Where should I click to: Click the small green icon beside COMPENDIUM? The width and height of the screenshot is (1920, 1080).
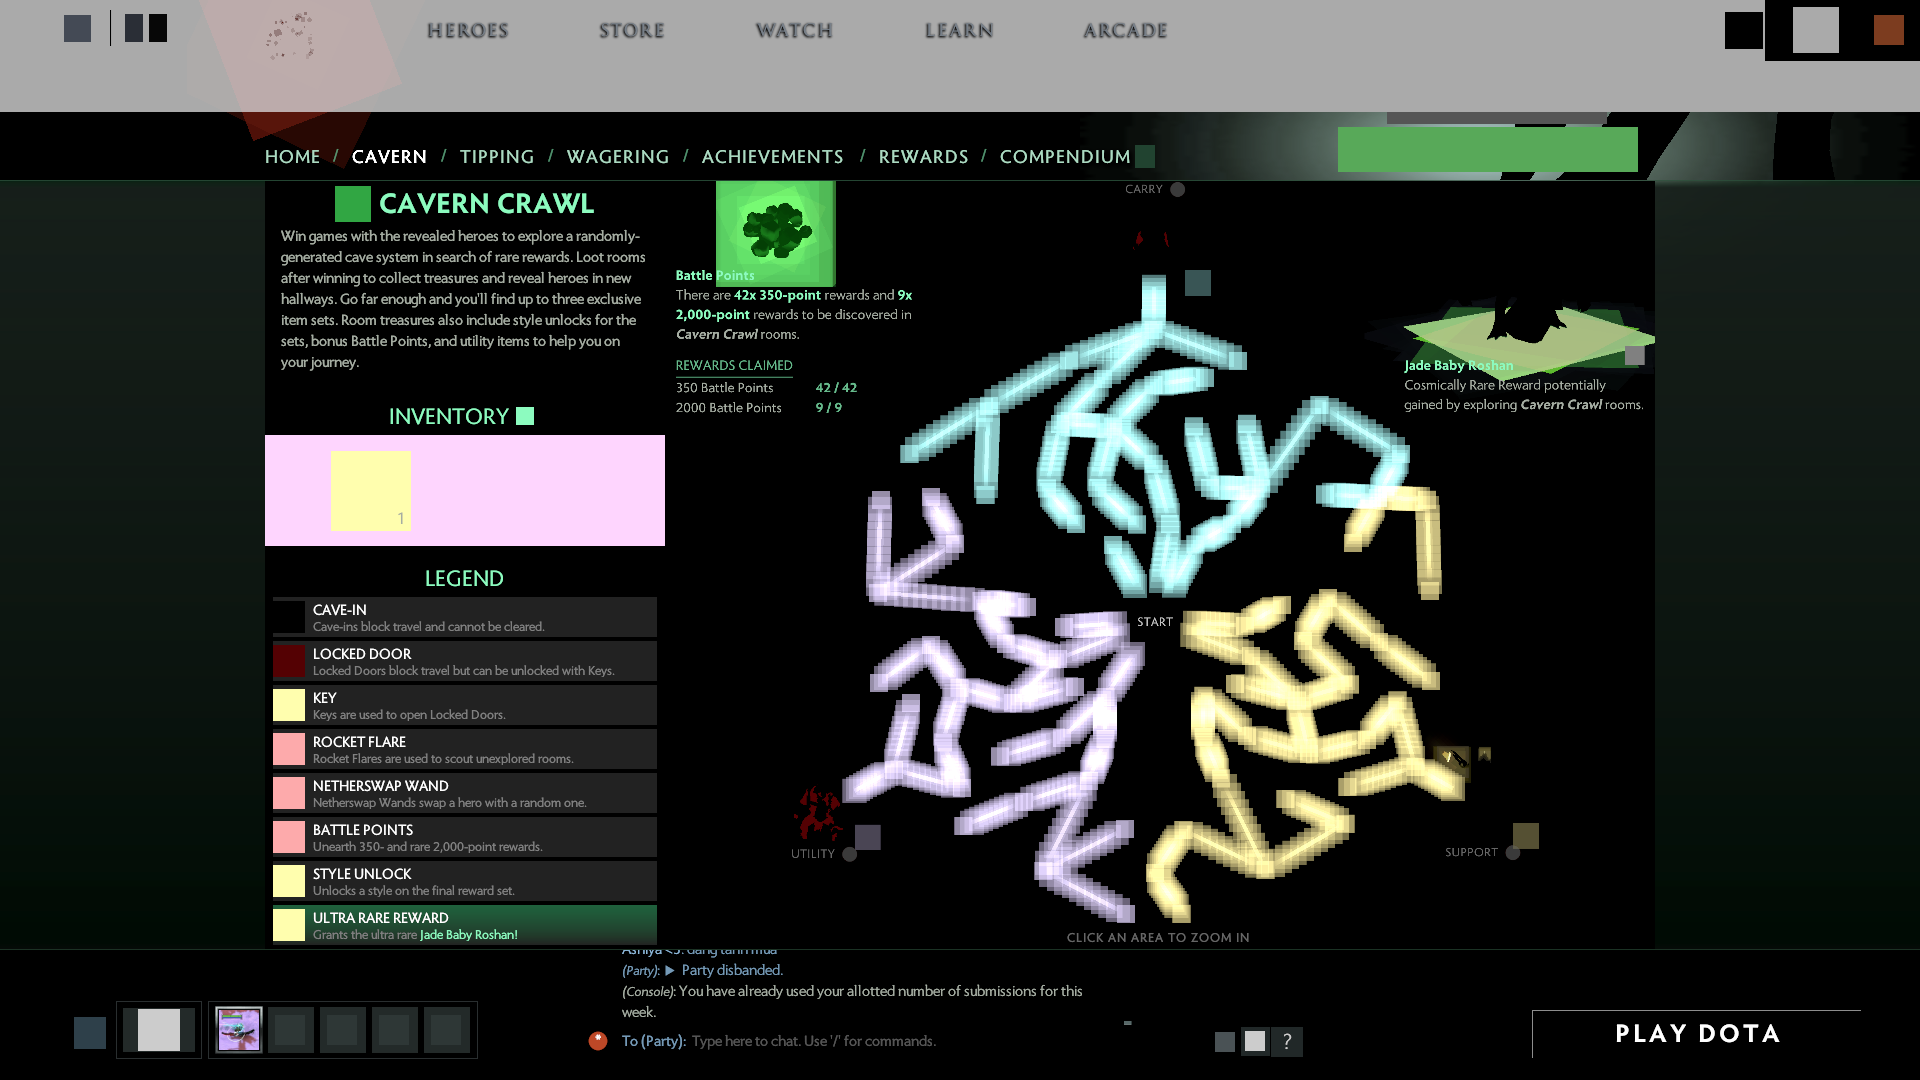point(1145,156)
